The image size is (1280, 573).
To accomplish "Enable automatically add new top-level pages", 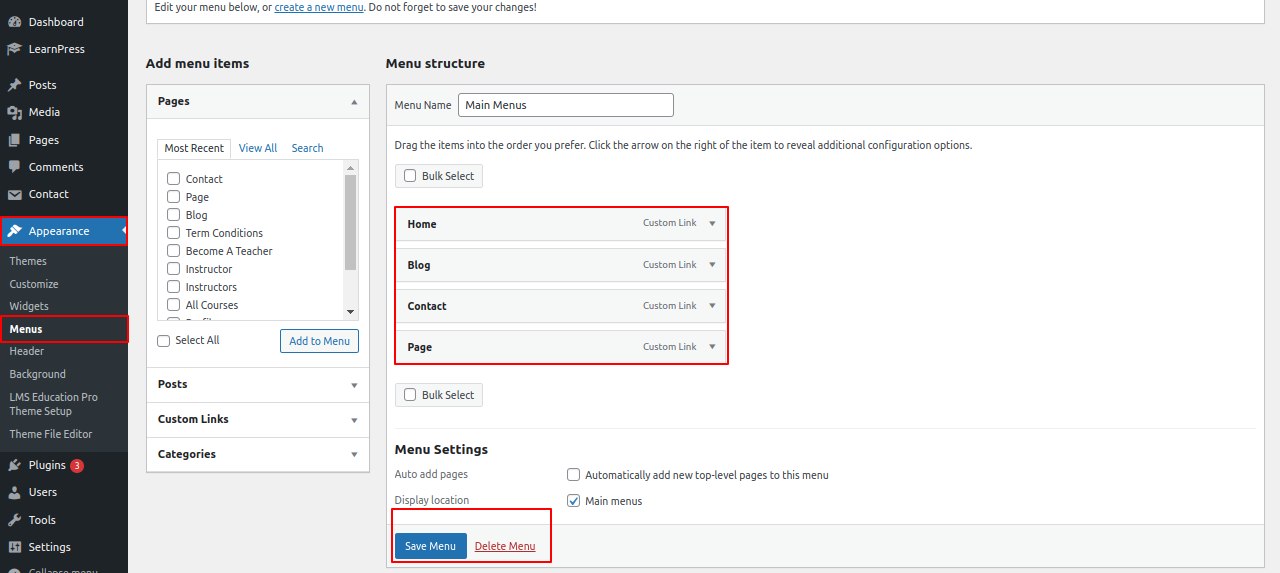I will tap(574, 475).
